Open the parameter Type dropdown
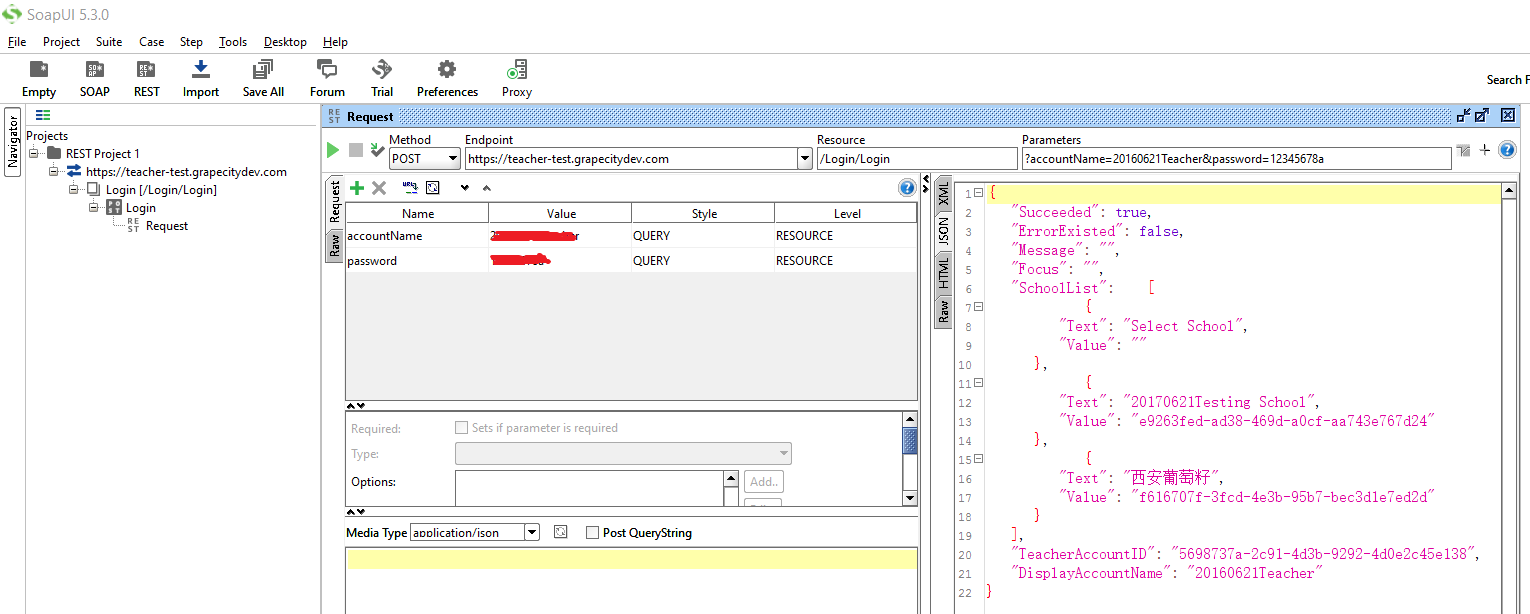The width and height of the screenshot is (1530, 614). (x=784, y=454)
